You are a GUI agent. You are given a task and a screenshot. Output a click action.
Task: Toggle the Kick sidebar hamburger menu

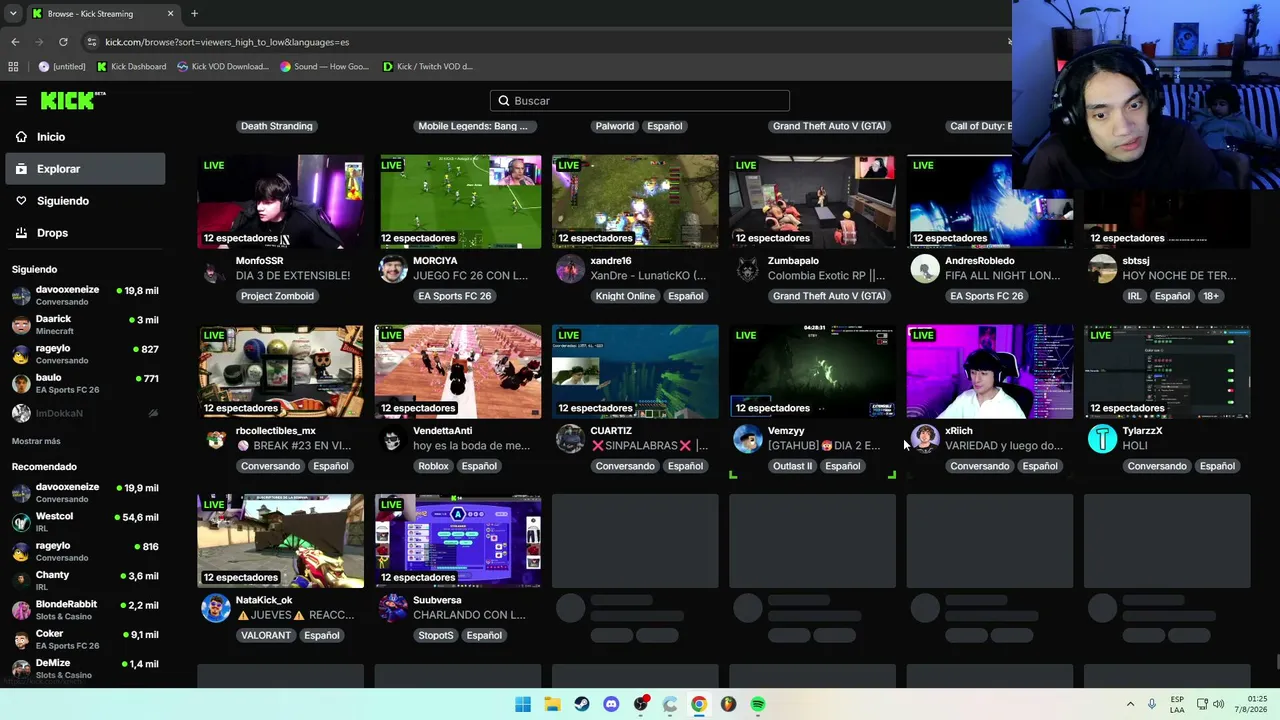pos(21,101)
